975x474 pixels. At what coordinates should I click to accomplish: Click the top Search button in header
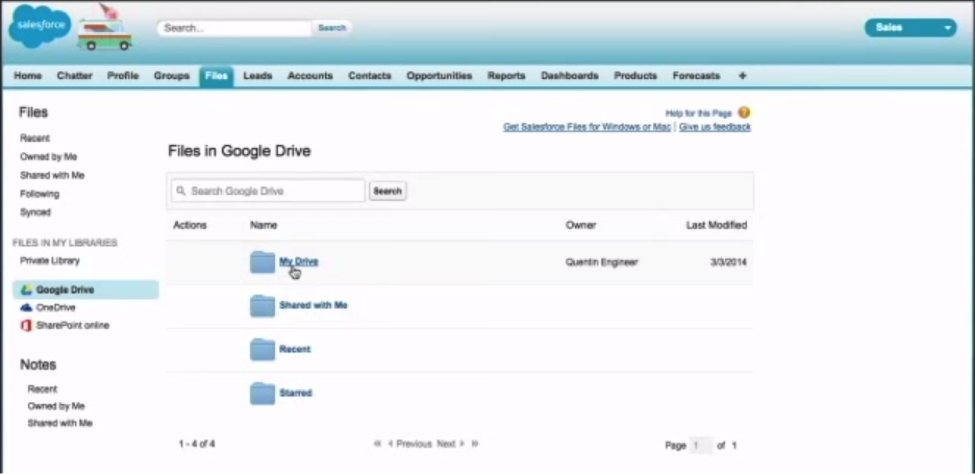(x=331, y=28)
